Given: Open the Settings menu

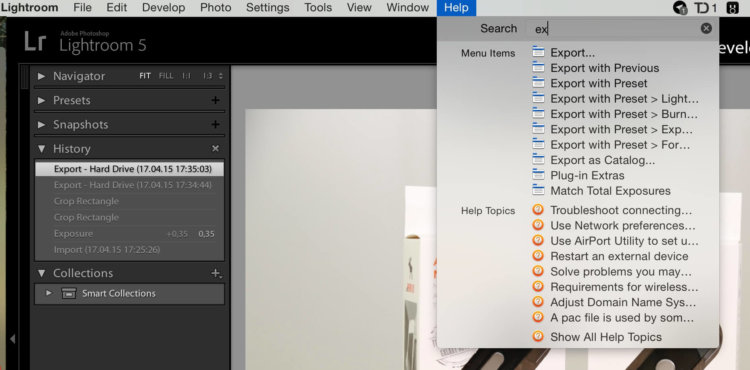Looking at the screenshot, I should pyautogui.click(x=267, y=8).
